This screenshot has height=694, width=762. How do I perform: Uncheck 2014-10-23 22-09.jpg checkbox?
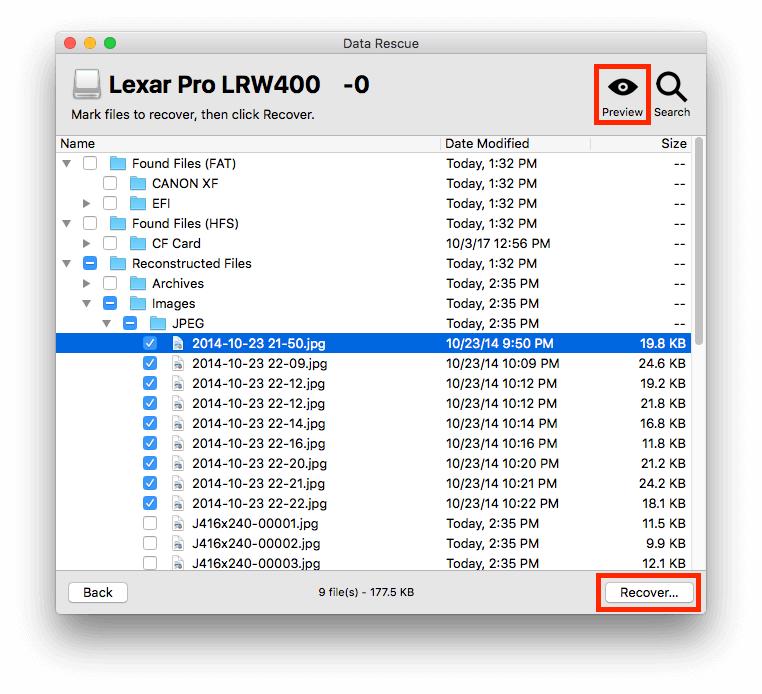[x=150, y=364]
